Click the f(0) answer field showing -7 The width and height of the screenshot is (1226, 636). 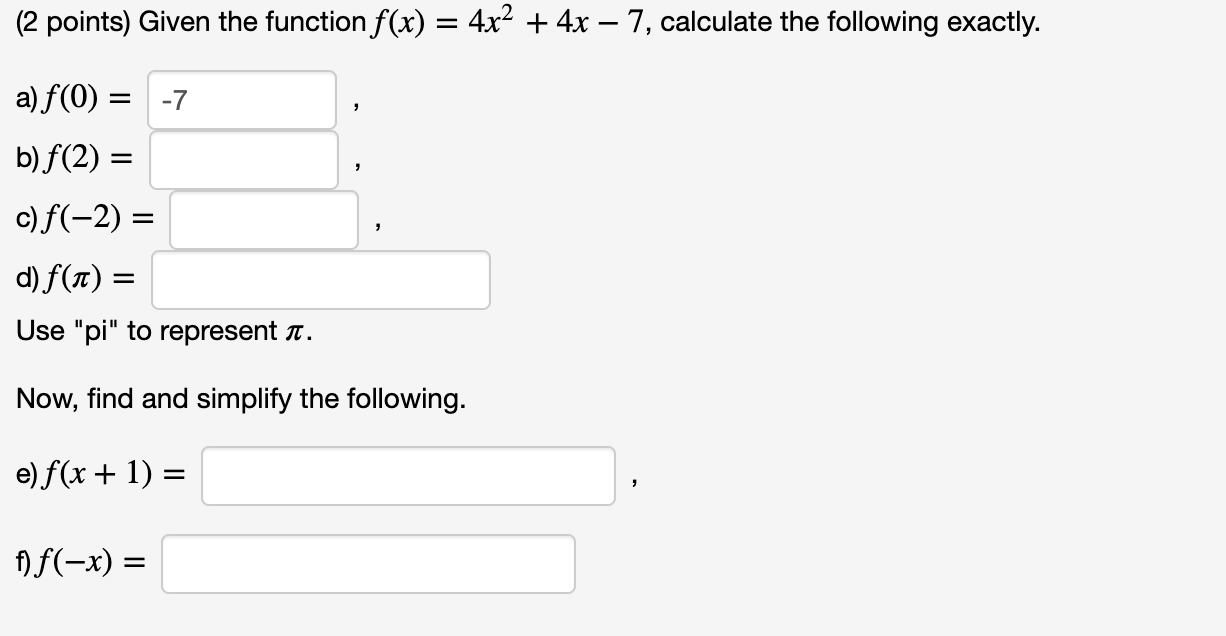click(241, 99)
